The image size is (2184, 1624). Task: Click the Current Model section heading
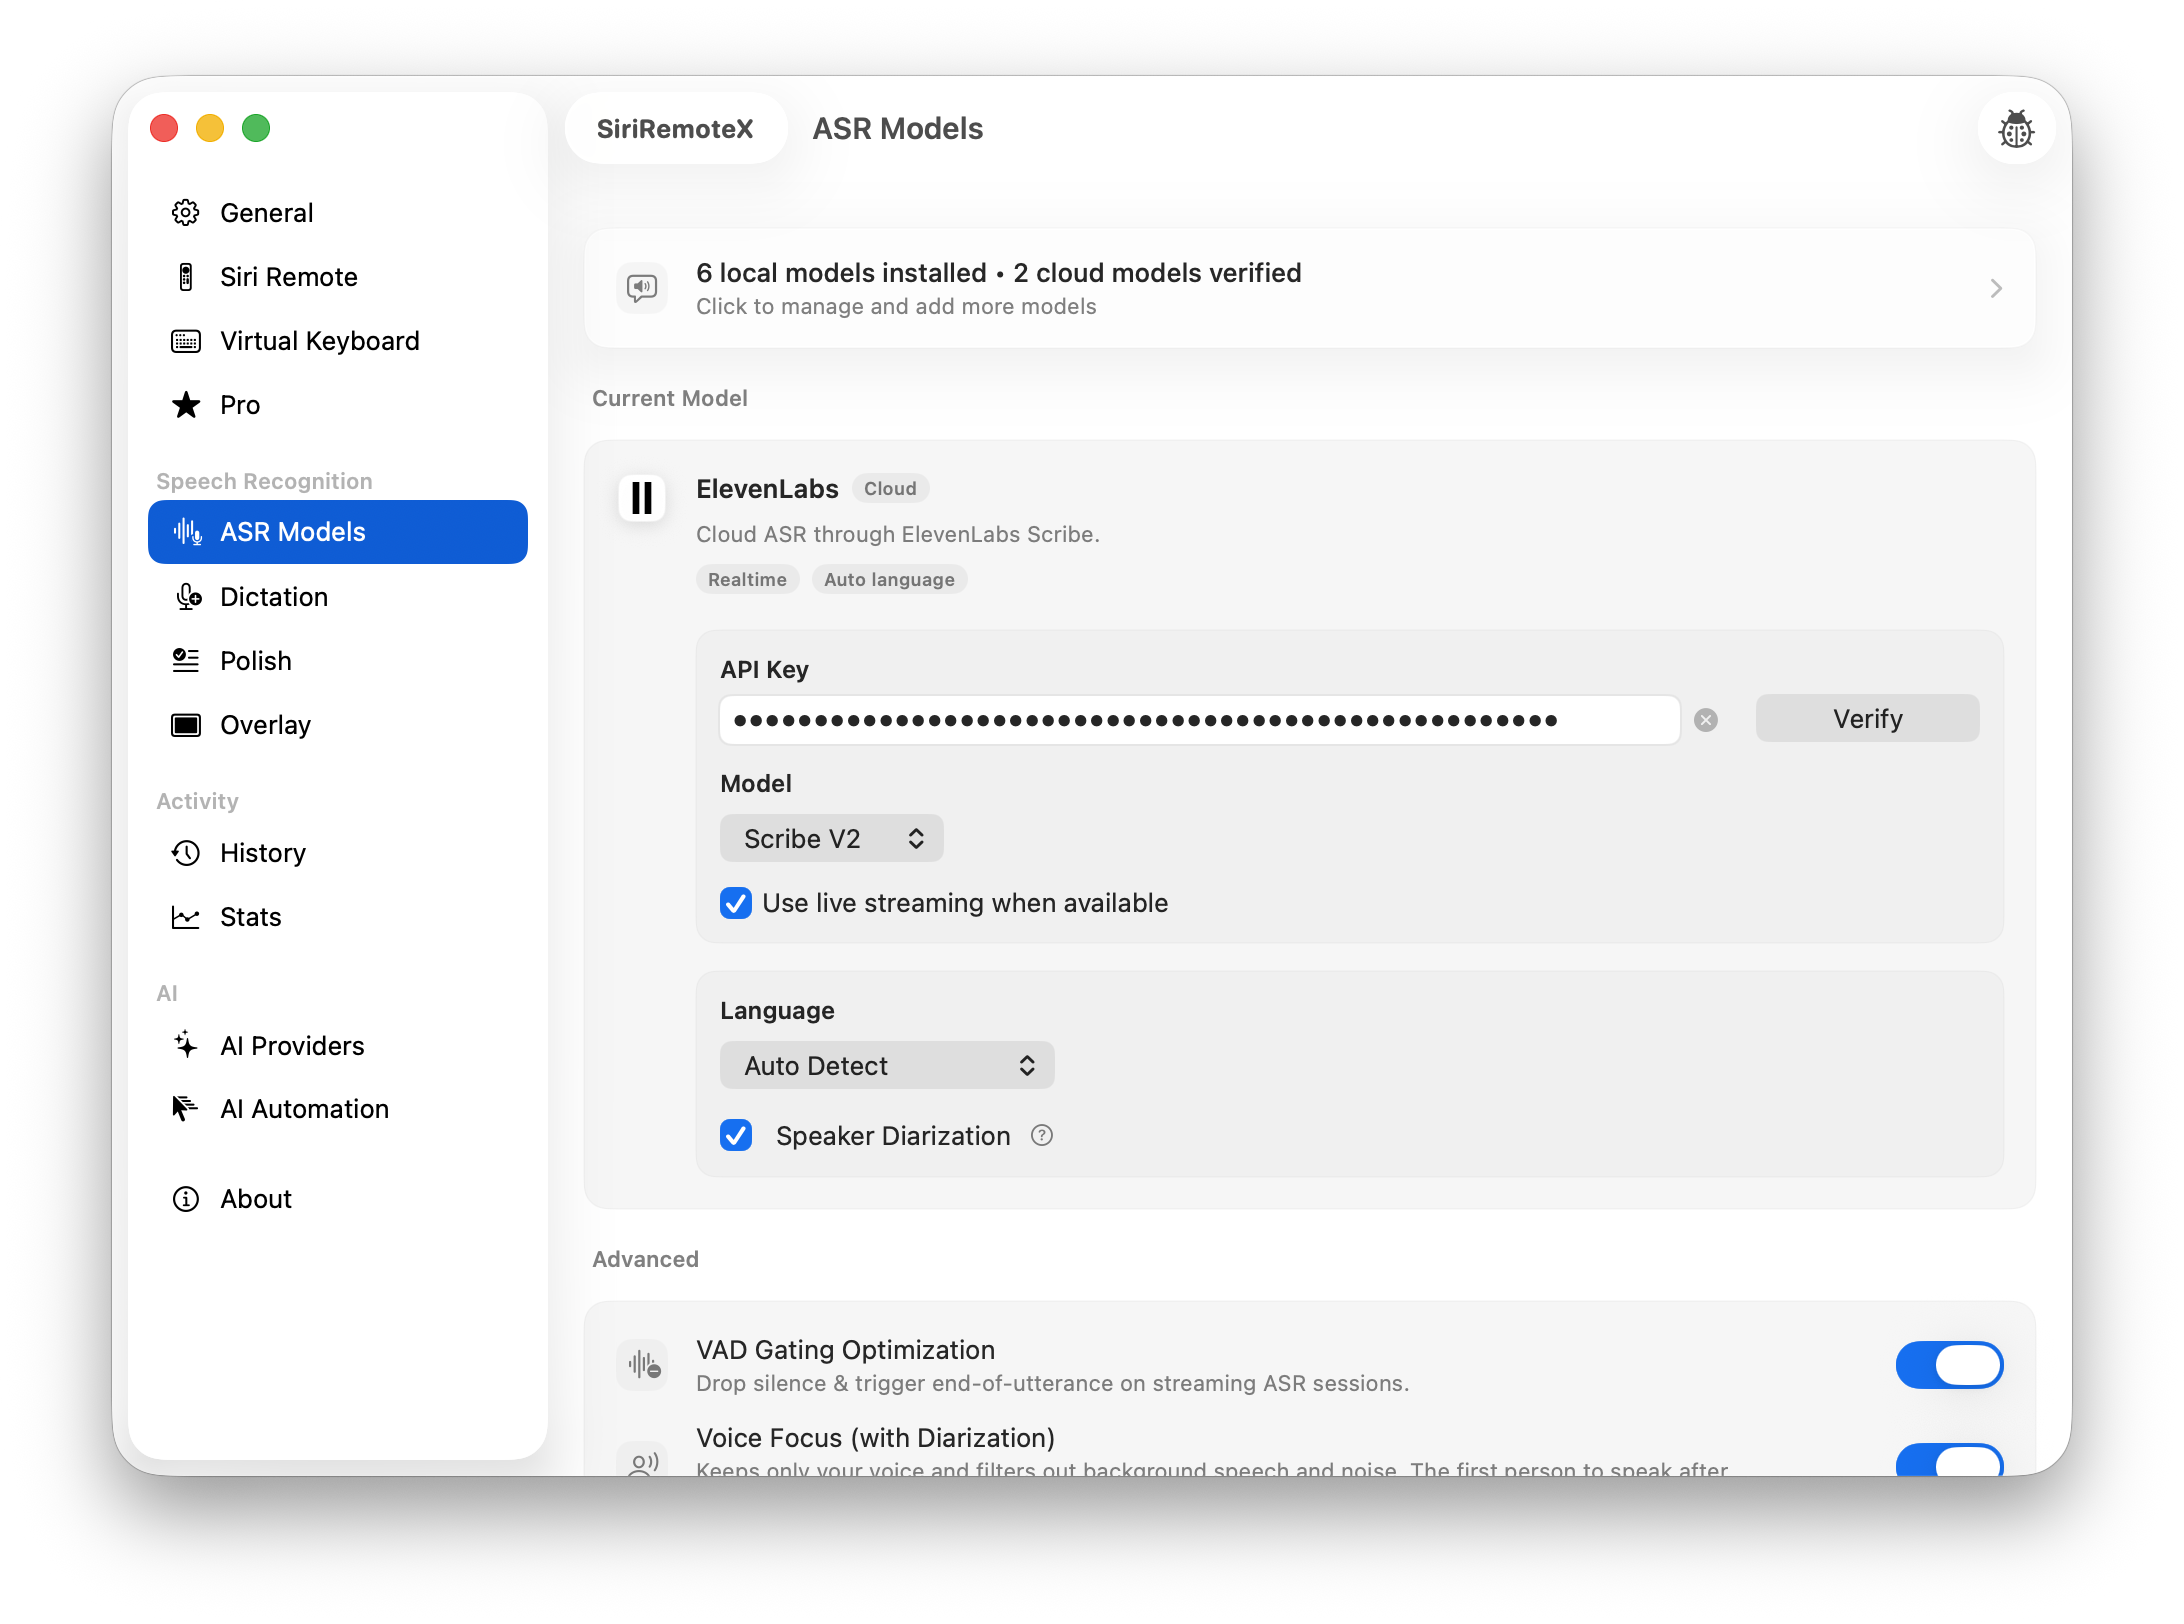pyautogui.click(x=669, y=398)
